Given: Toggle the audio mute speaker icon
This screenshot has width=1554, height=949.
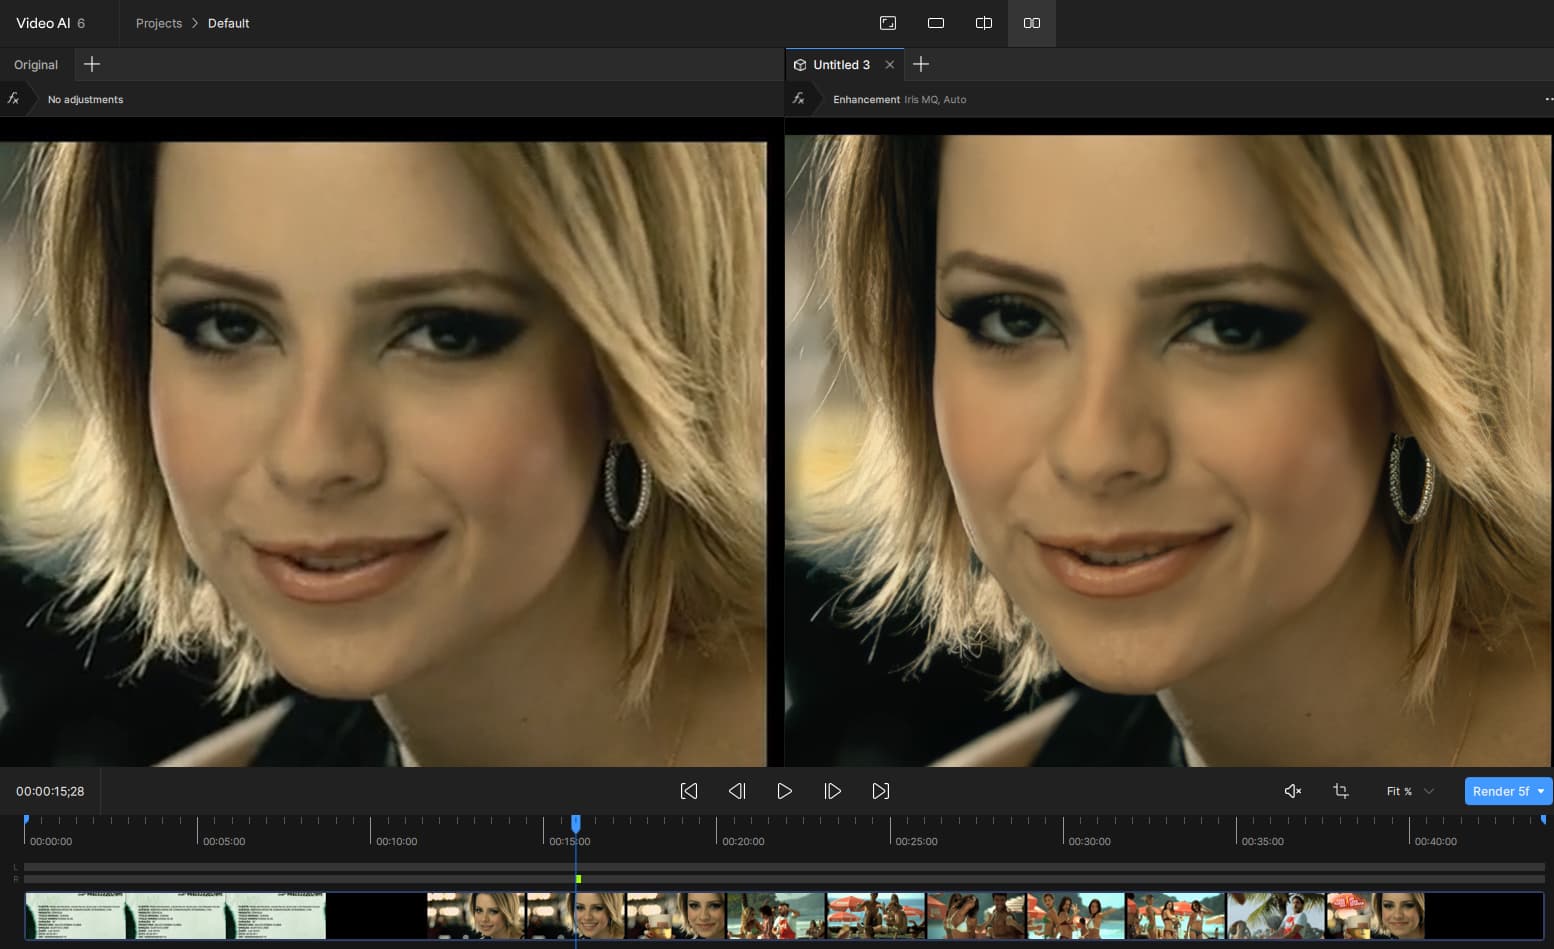Looking at the screenshot, I should tap(1293, 791).
